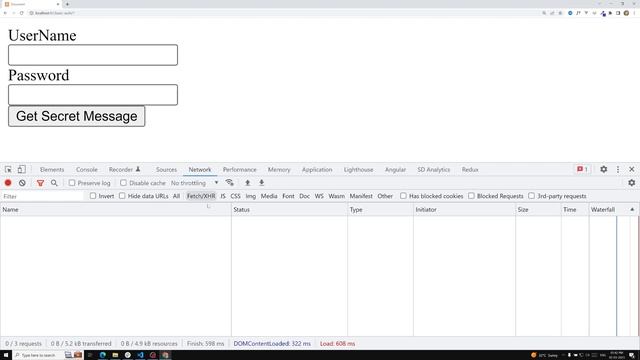Click the Windows Start button
The width and height of the screenshot is (640, 360).
click(6, 355)
